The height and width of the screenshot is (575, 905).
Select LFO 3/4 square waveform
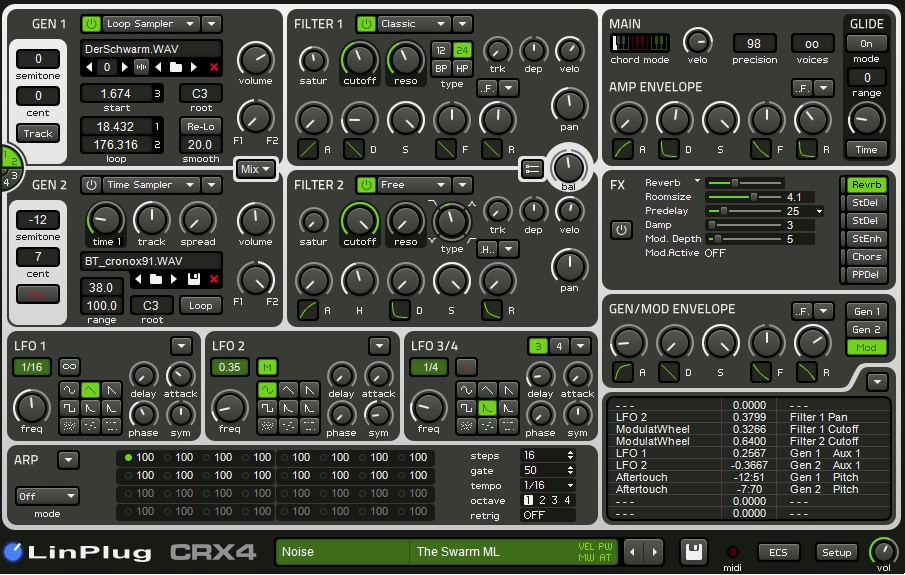[x=466, y=408]
